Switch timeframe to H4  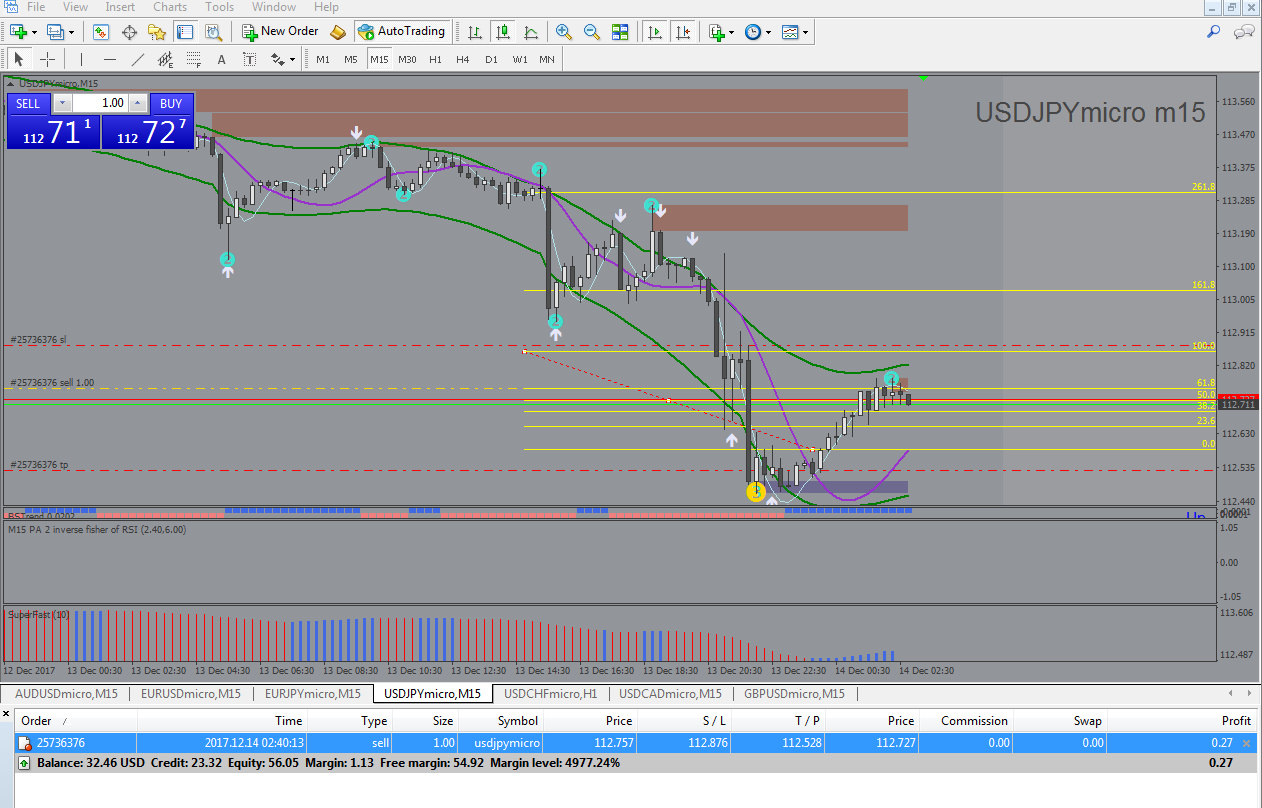coord(463,59)
